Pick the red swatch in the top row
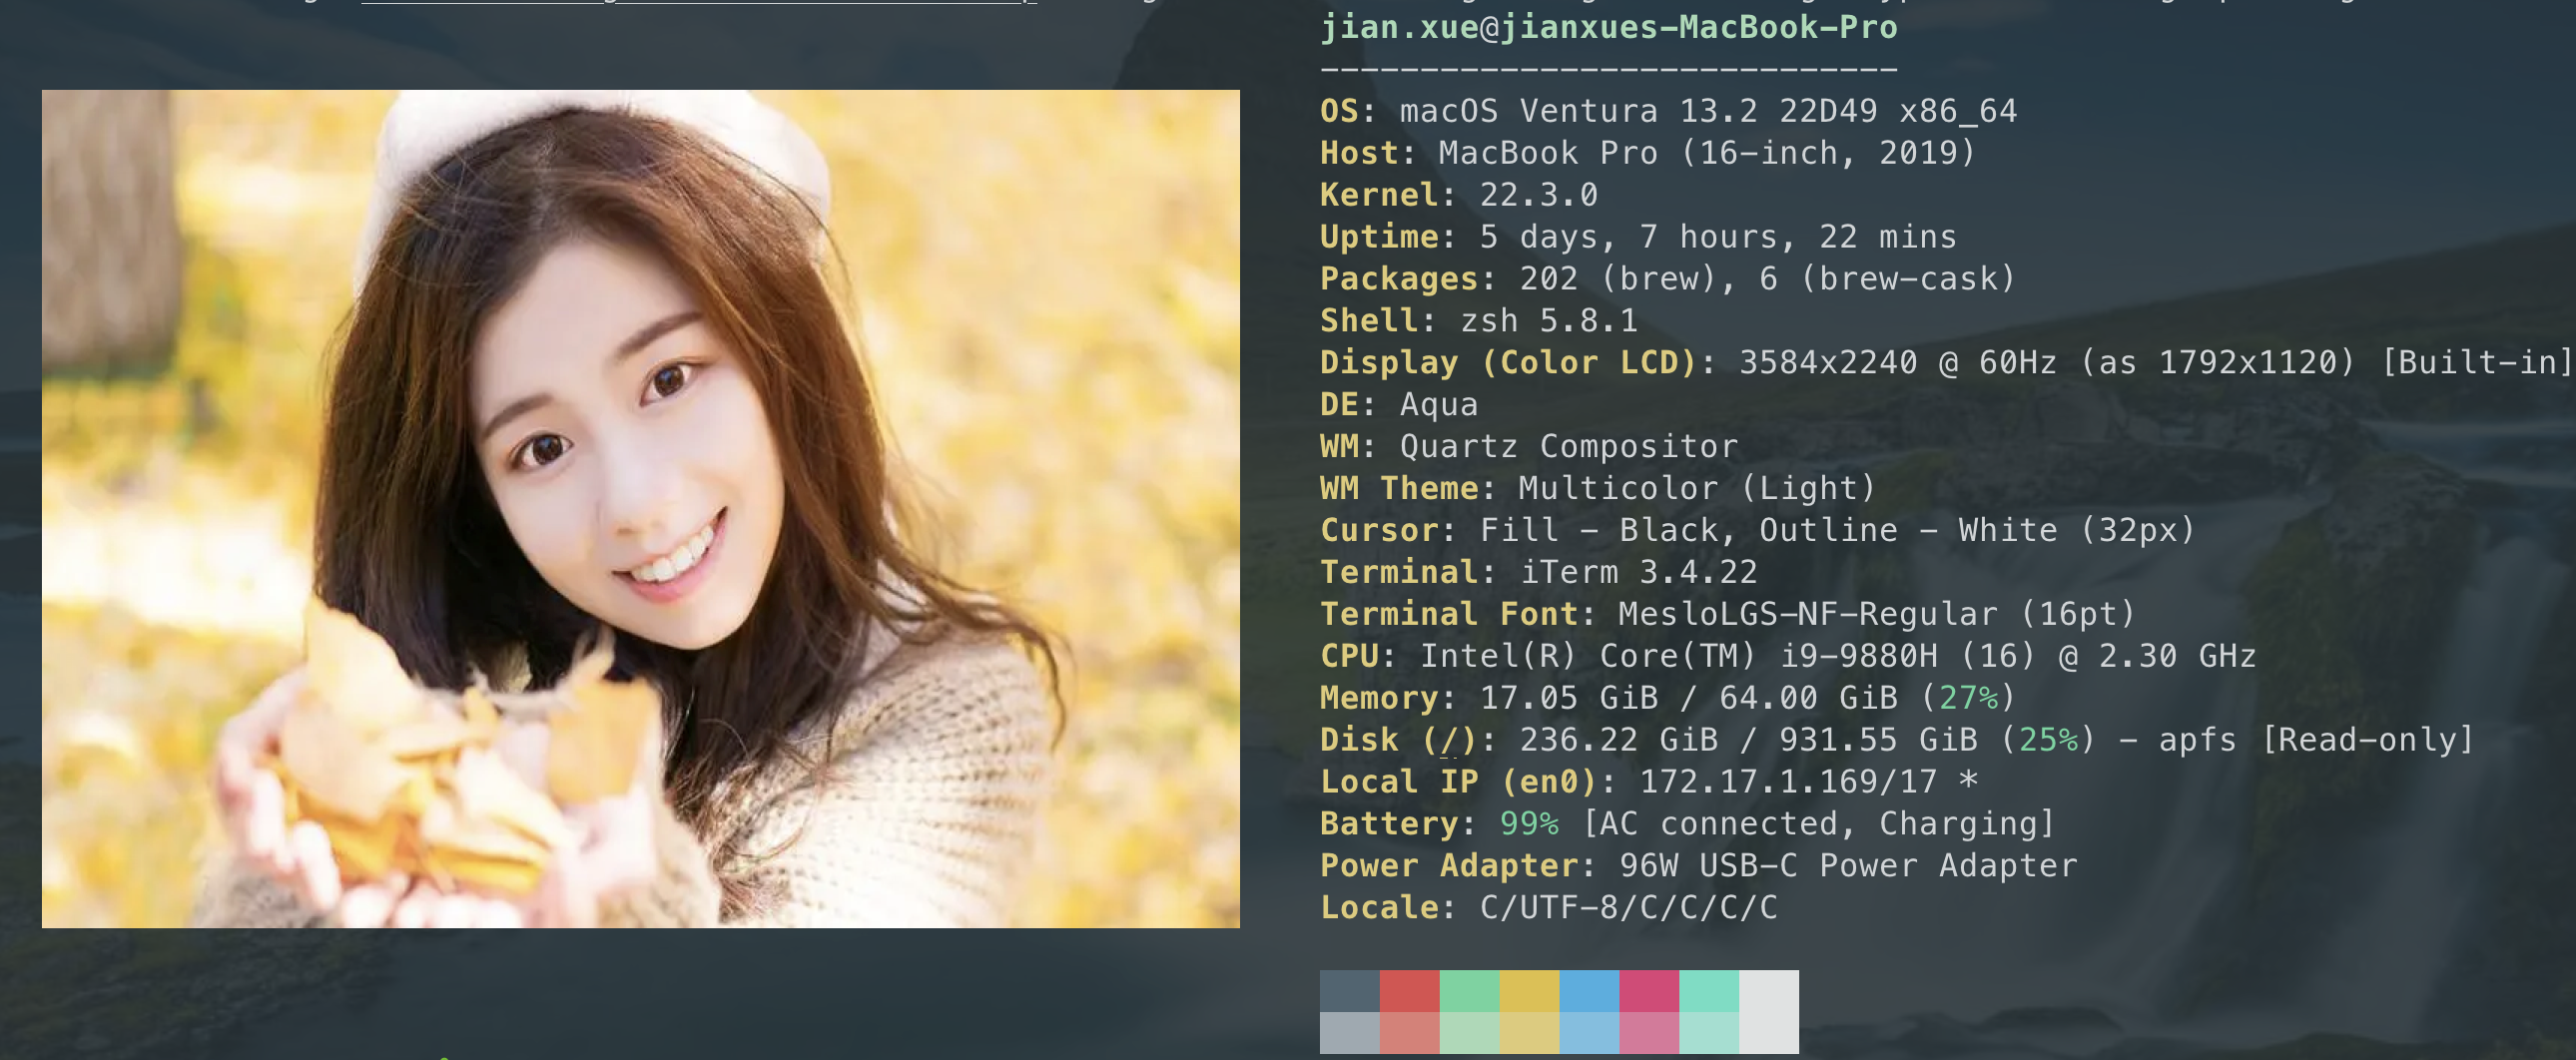This screenshot has width=2576, height=1060. 1410,991
